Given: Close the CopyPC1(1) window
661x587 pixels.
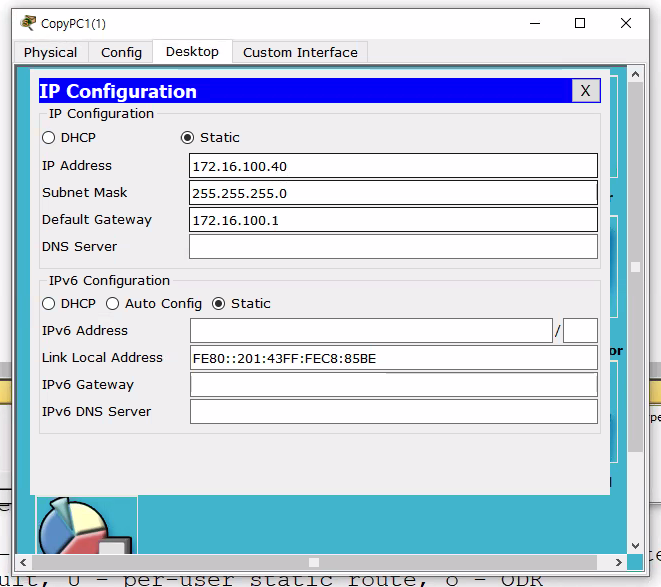Looking at the screenshot, I should 626,23.
